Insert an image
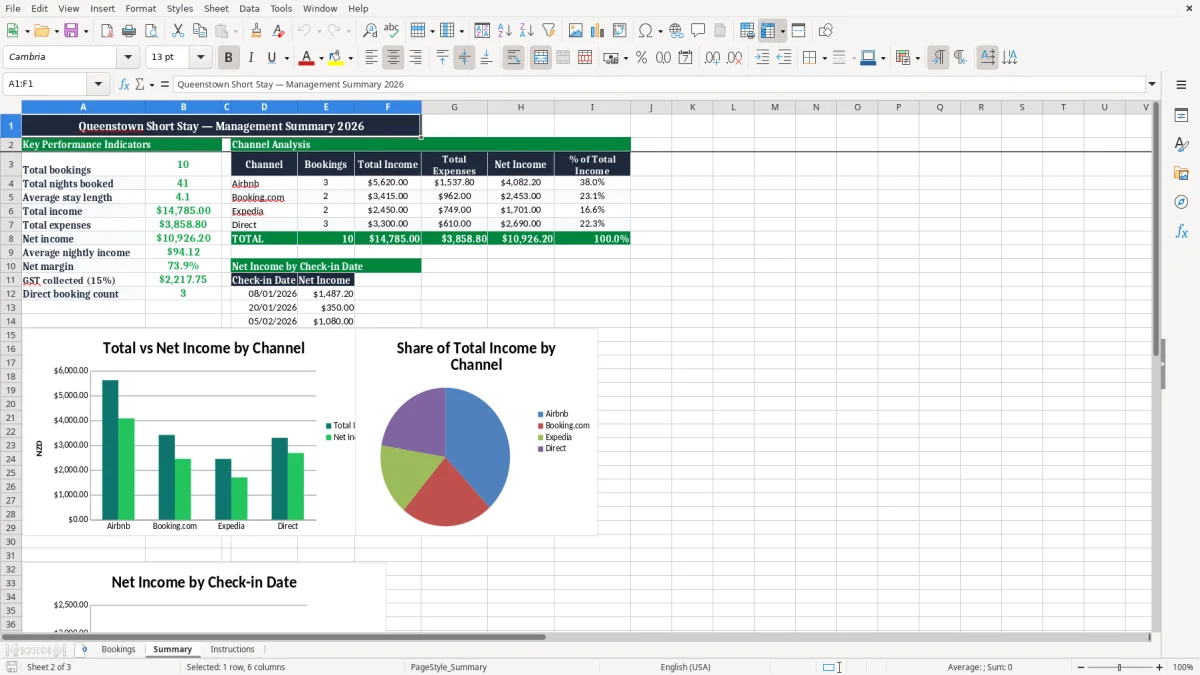 [576, 31]
